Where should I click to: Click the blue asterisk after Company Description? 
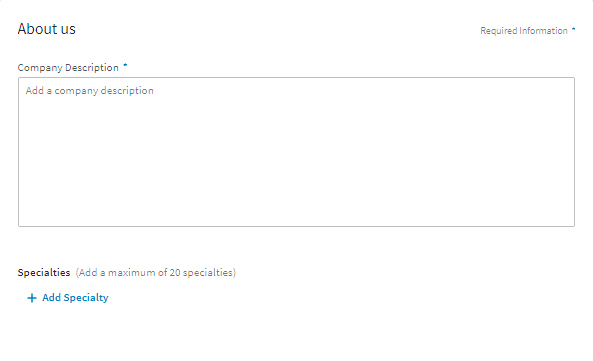coord(125,65)
